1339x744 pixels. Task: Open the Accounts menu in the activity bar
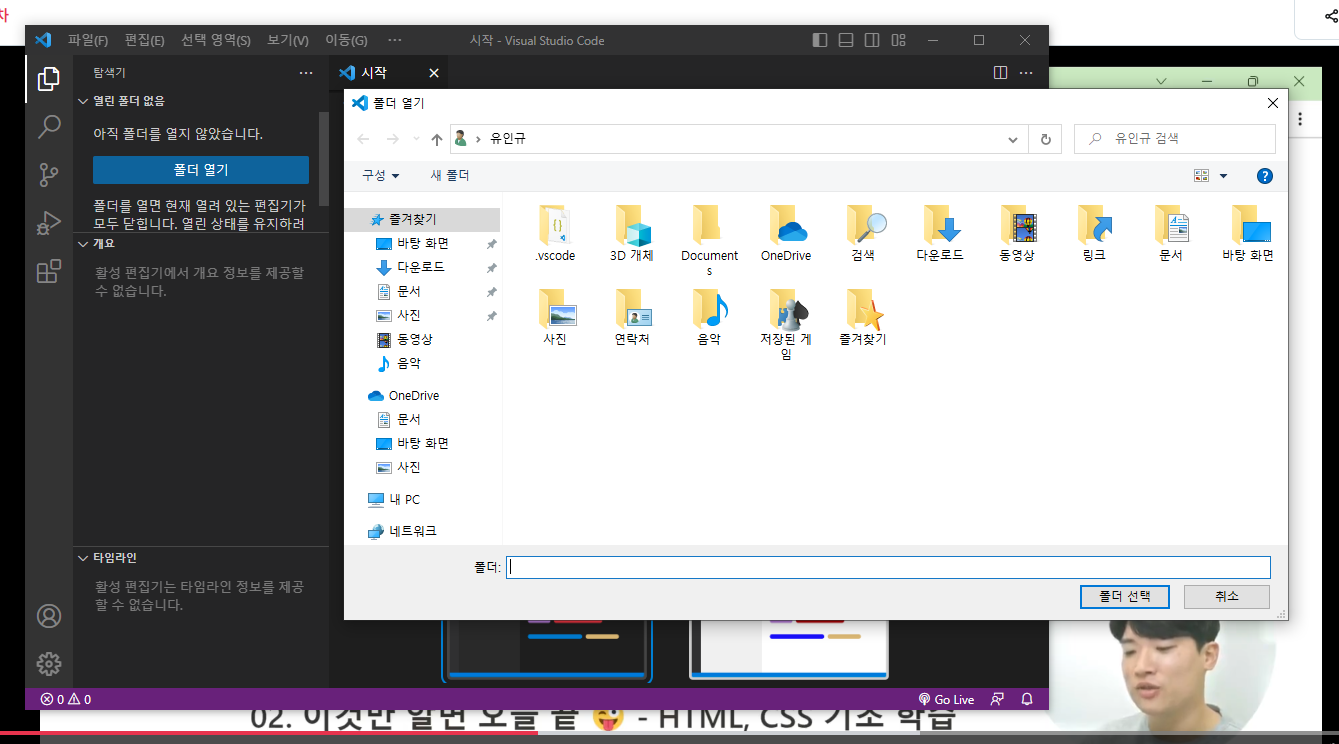(x=48, y=615)
